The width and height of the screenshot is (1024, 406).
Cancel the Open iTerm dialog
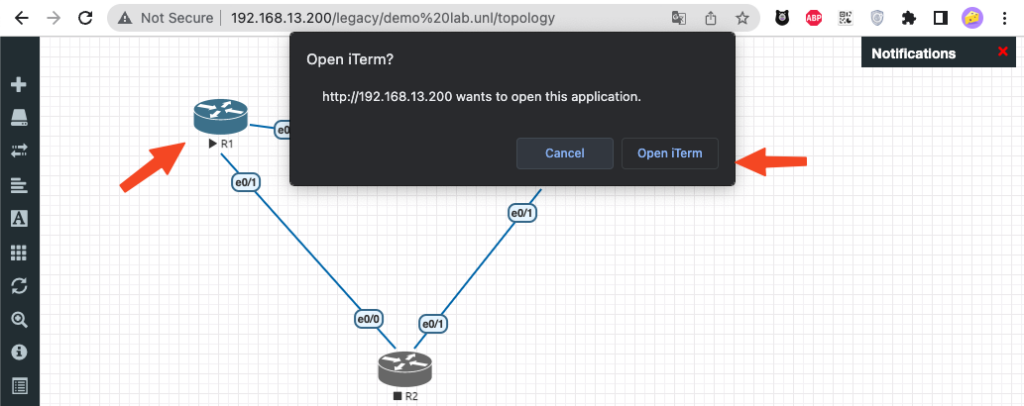point(565,153)
